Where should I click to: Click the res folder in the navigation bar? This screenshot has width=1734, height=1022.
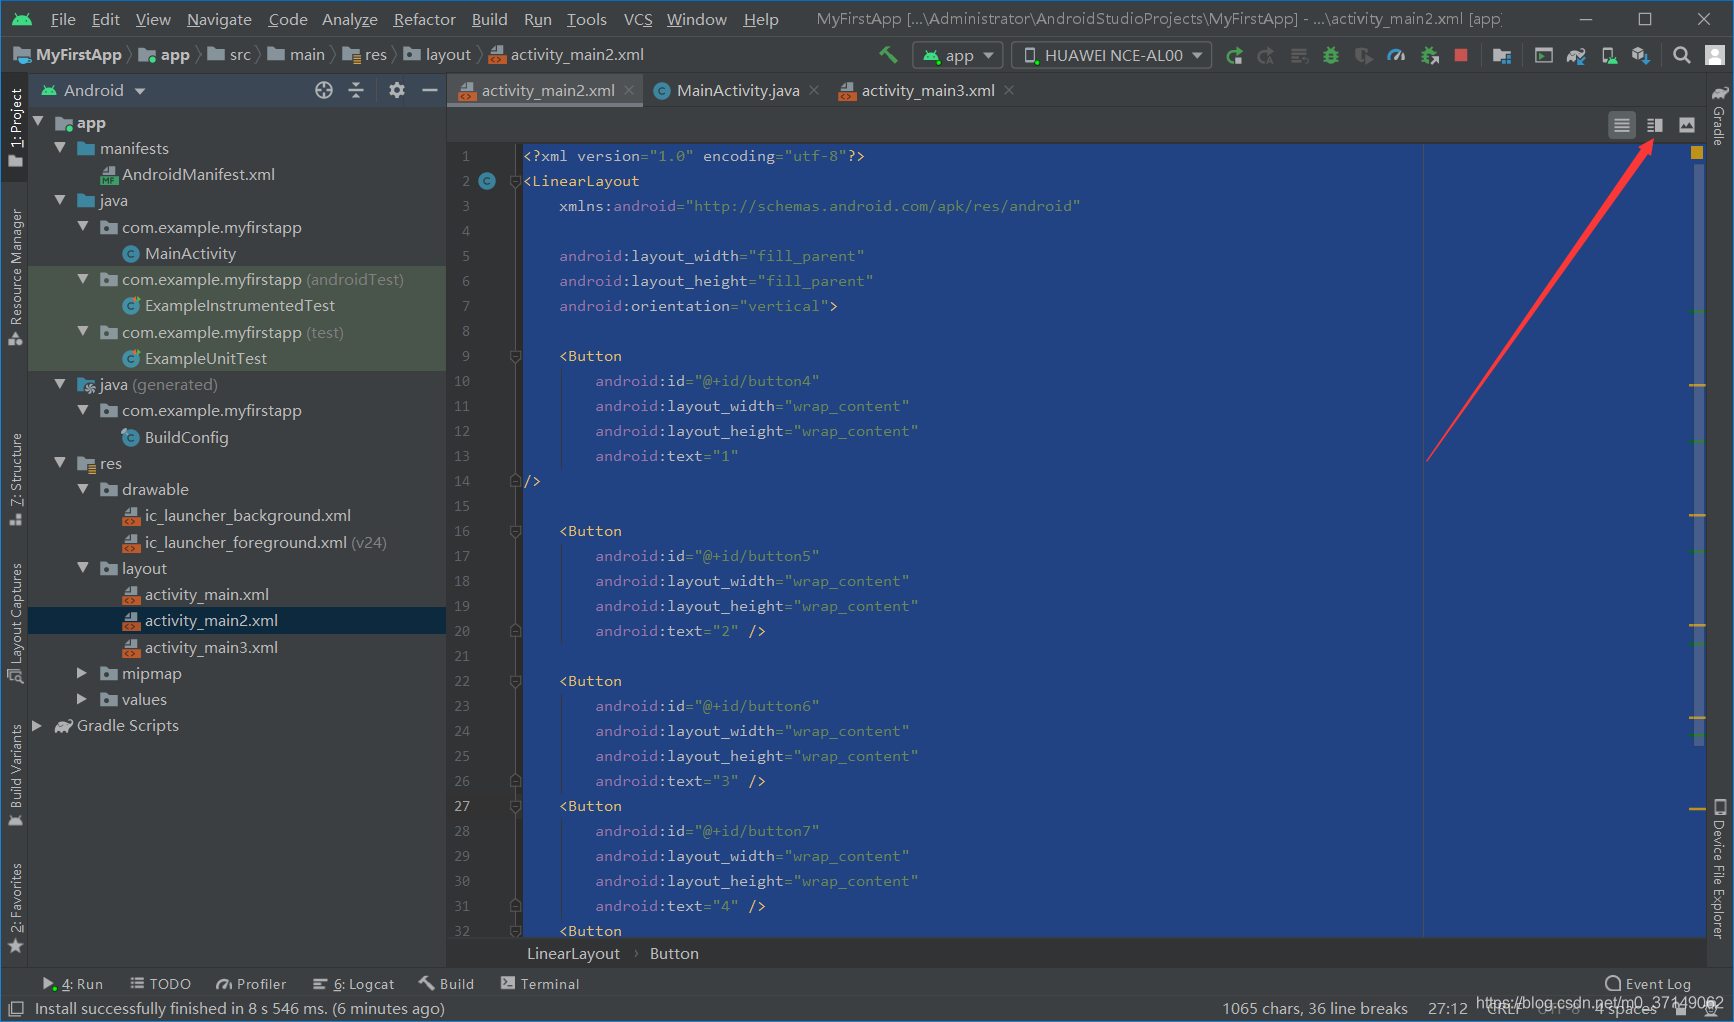(365, 55)
